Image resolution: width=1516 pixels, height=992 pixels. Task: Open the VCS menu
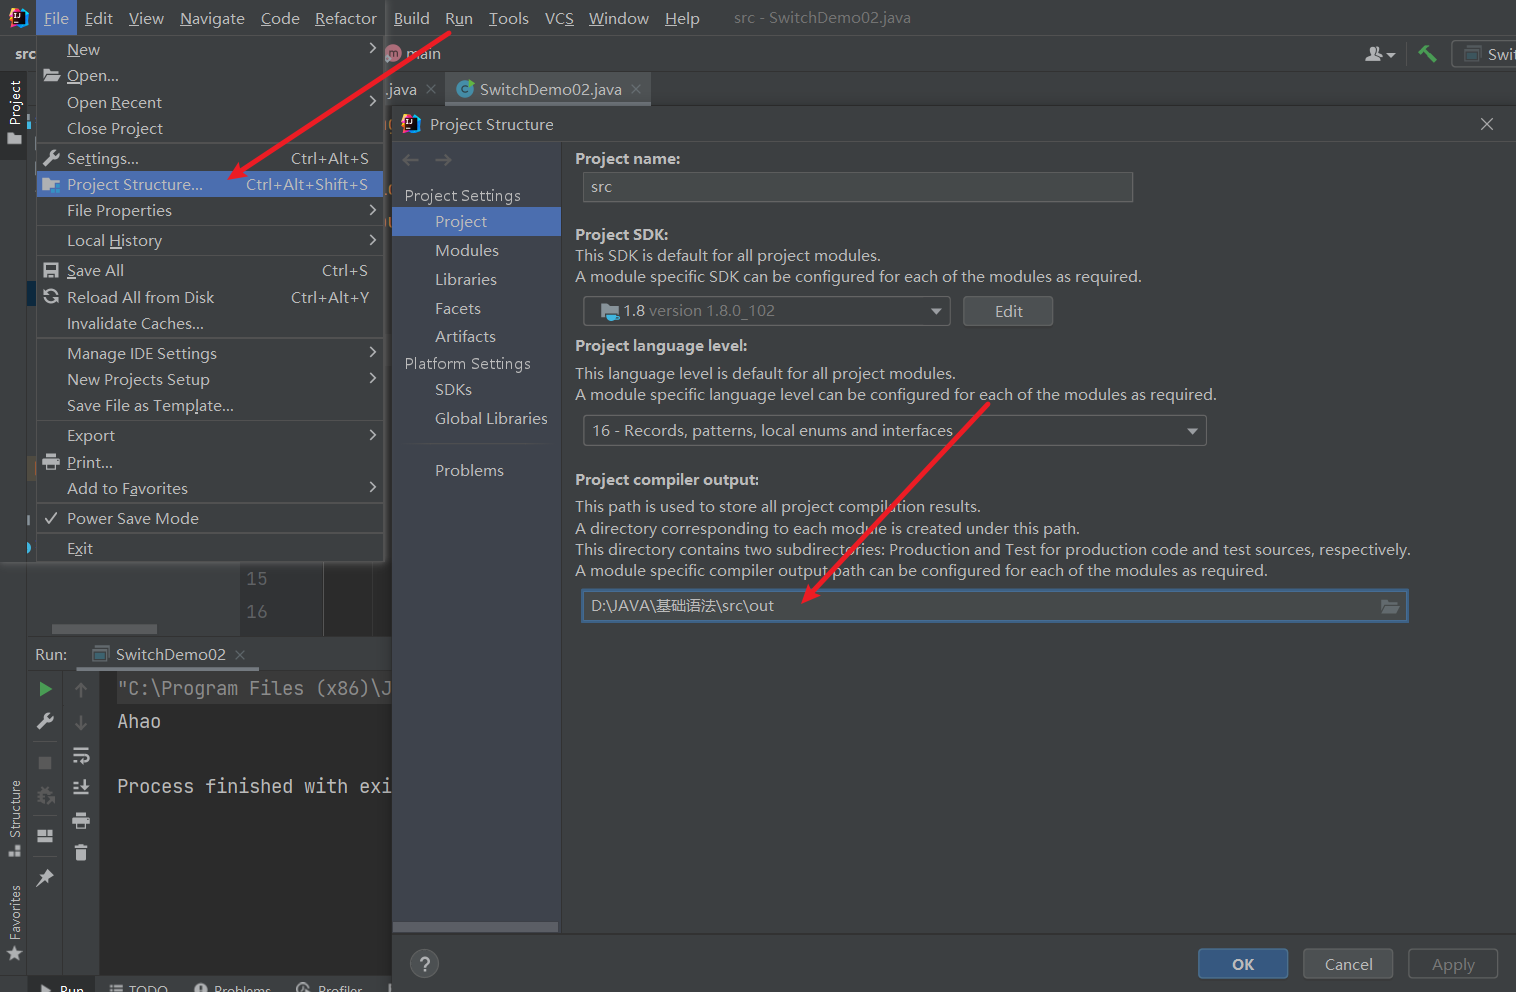(x=559, y=18)
